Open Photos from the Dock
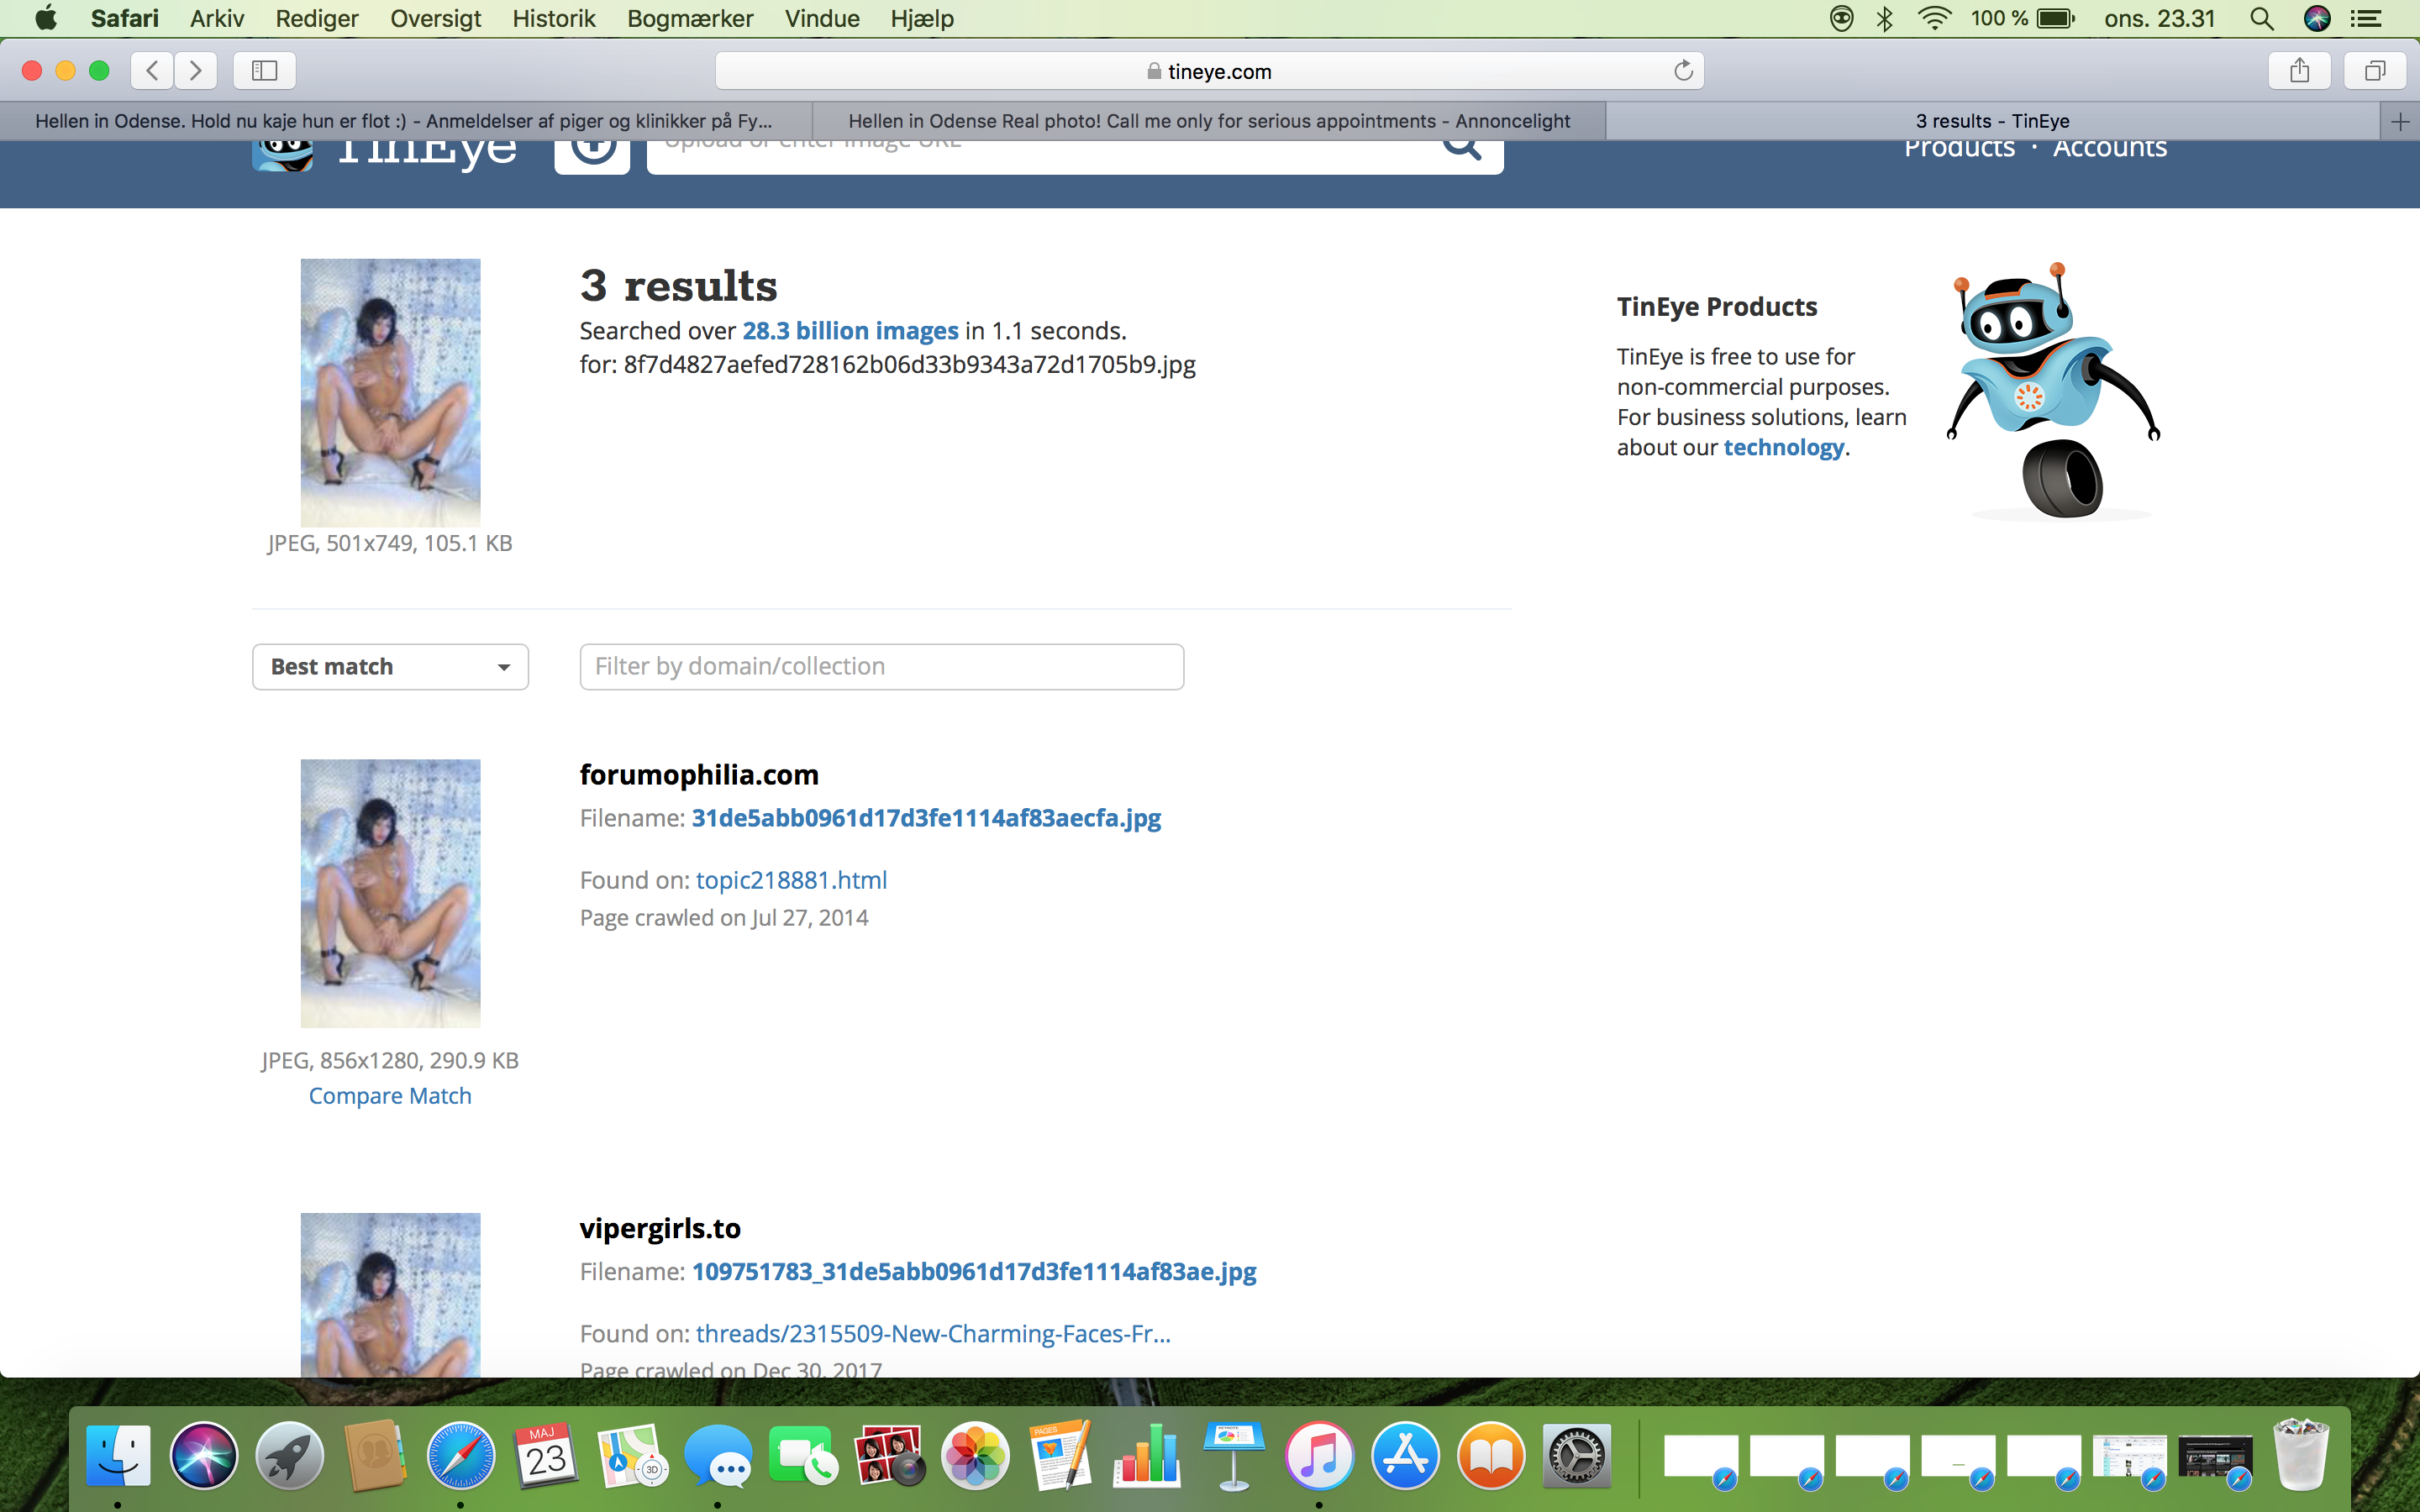Screen dimensions: 2420x1512 click(x=975, y=1456)
